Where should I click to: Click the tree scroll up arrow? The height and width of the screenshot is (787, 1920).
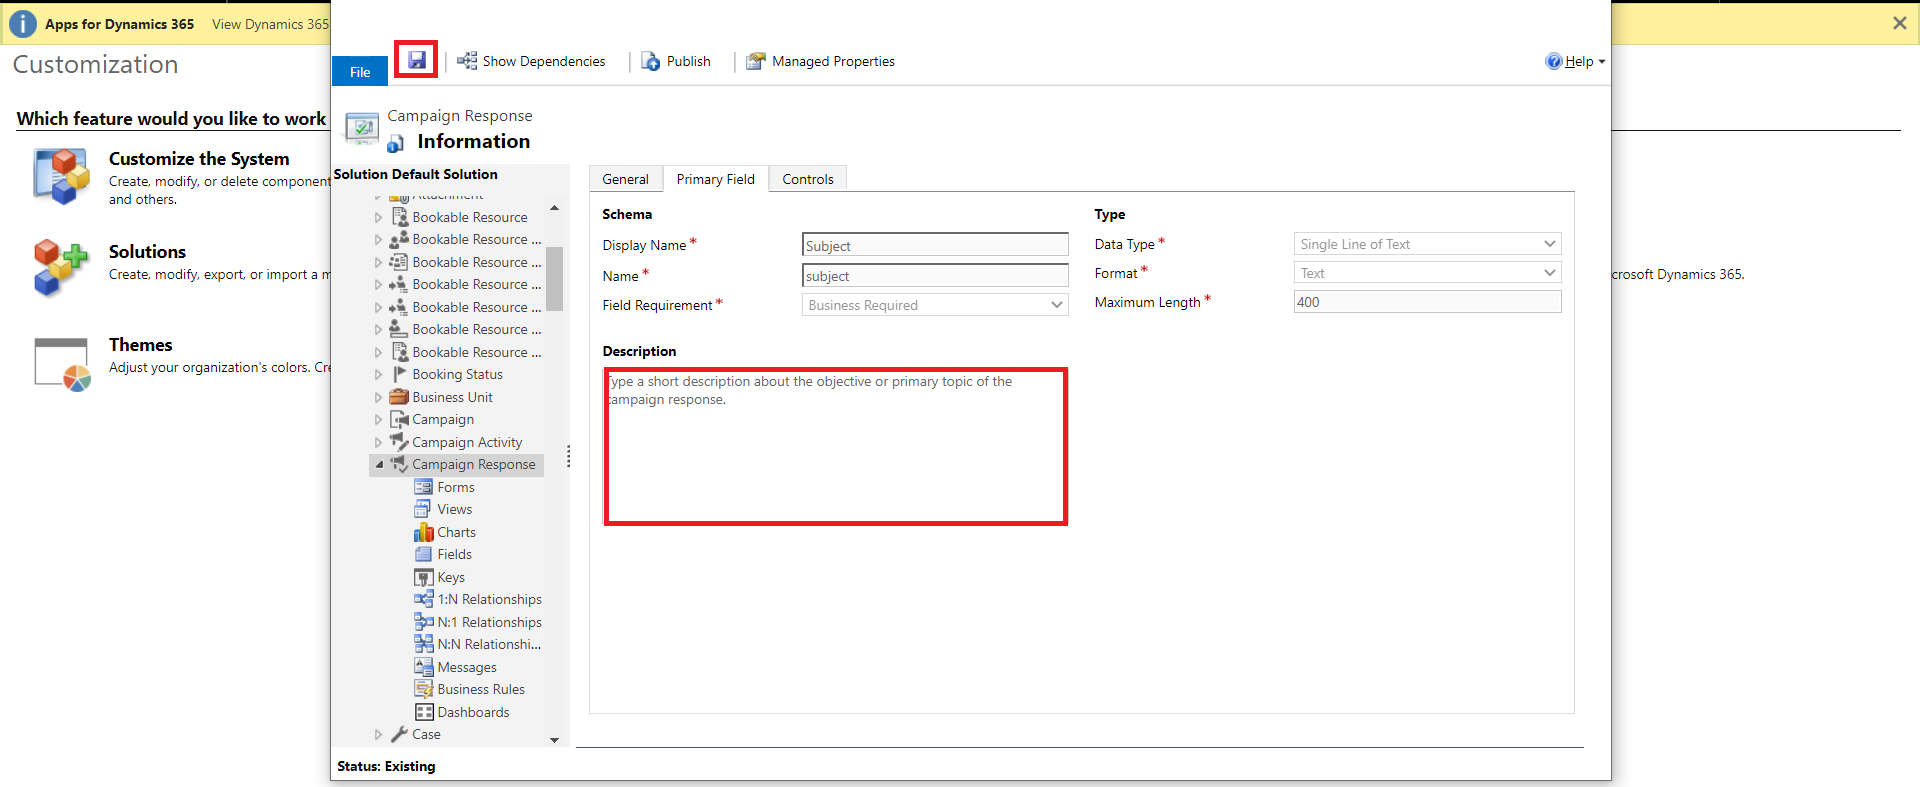click(x=555, y=208)
